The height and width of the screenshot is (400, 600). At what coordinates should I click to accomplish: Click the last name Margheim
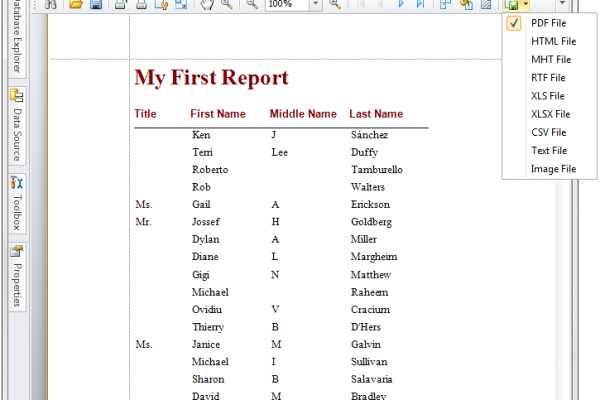point(374,257)
